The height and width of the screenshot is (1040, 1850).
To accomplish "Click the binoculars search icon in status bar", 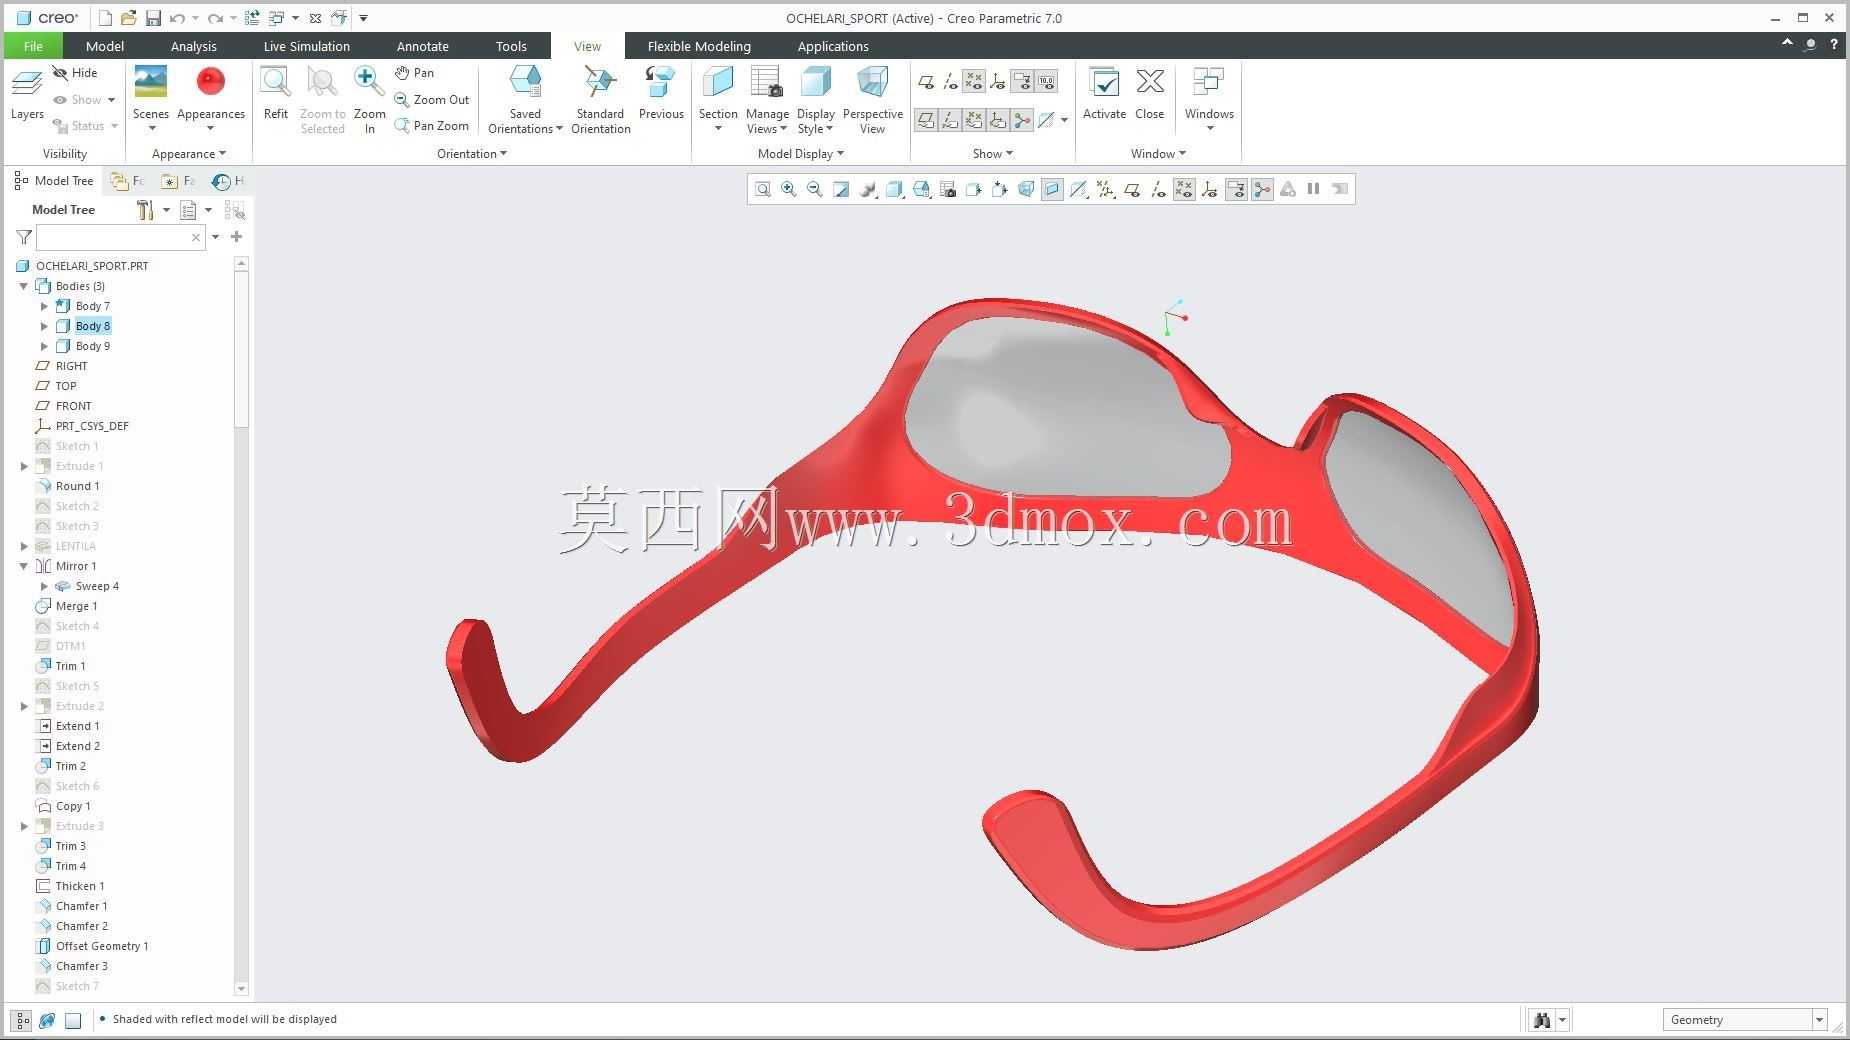I will tap(1542, 1020).
